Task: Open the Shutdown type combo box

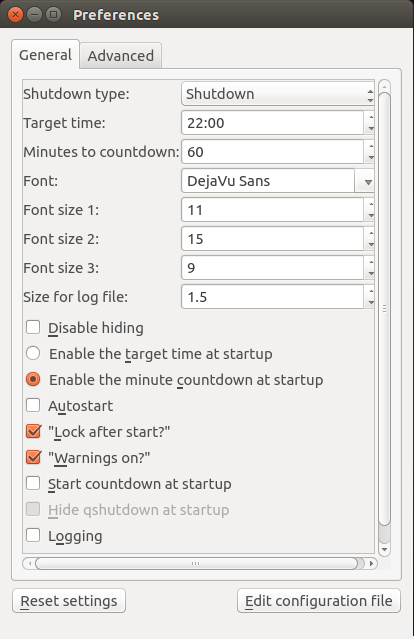Action: point(277,94)
